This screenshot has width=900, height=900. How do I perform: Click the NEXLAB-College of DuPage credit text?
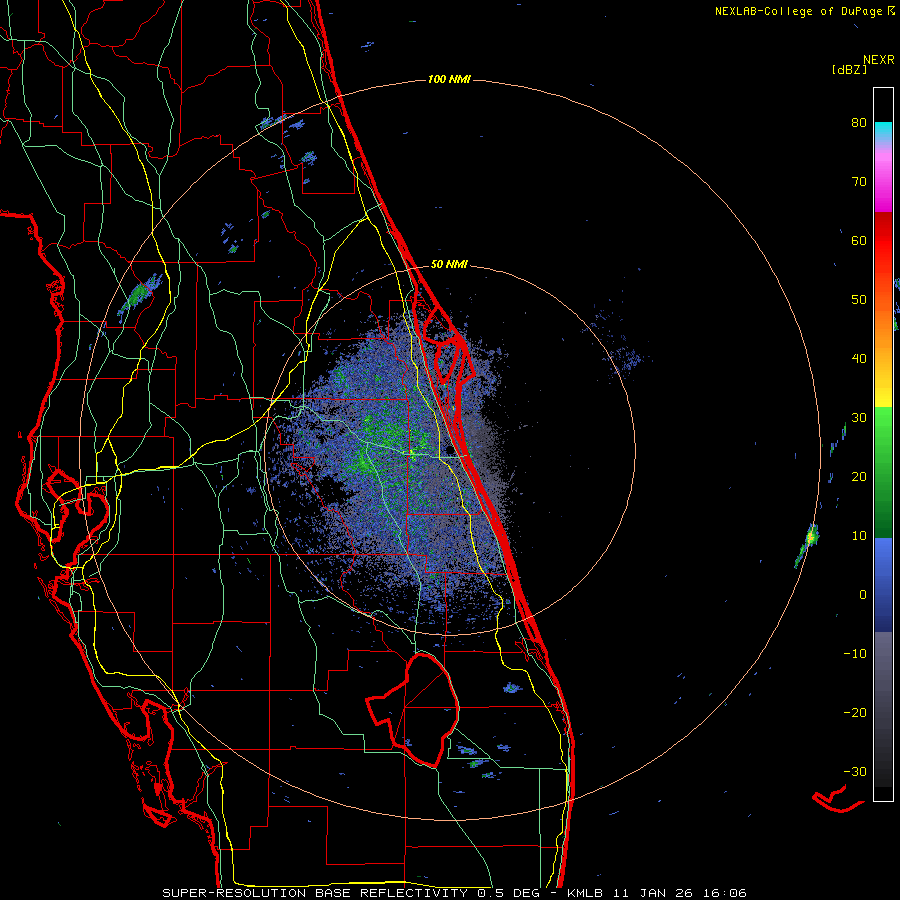tap(799, 11)
